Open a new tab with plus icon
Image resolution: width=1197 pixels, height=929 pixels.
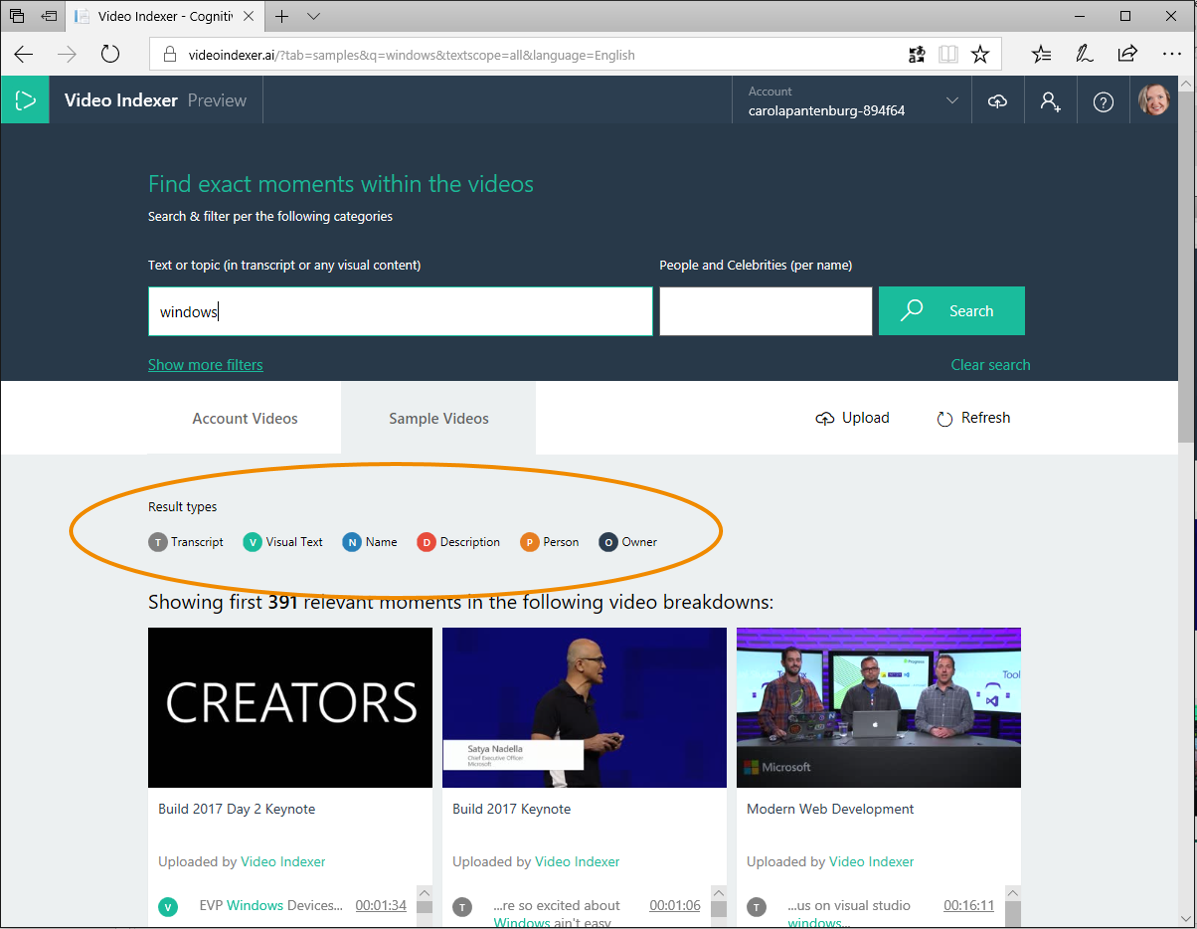[x=282, y=16]
